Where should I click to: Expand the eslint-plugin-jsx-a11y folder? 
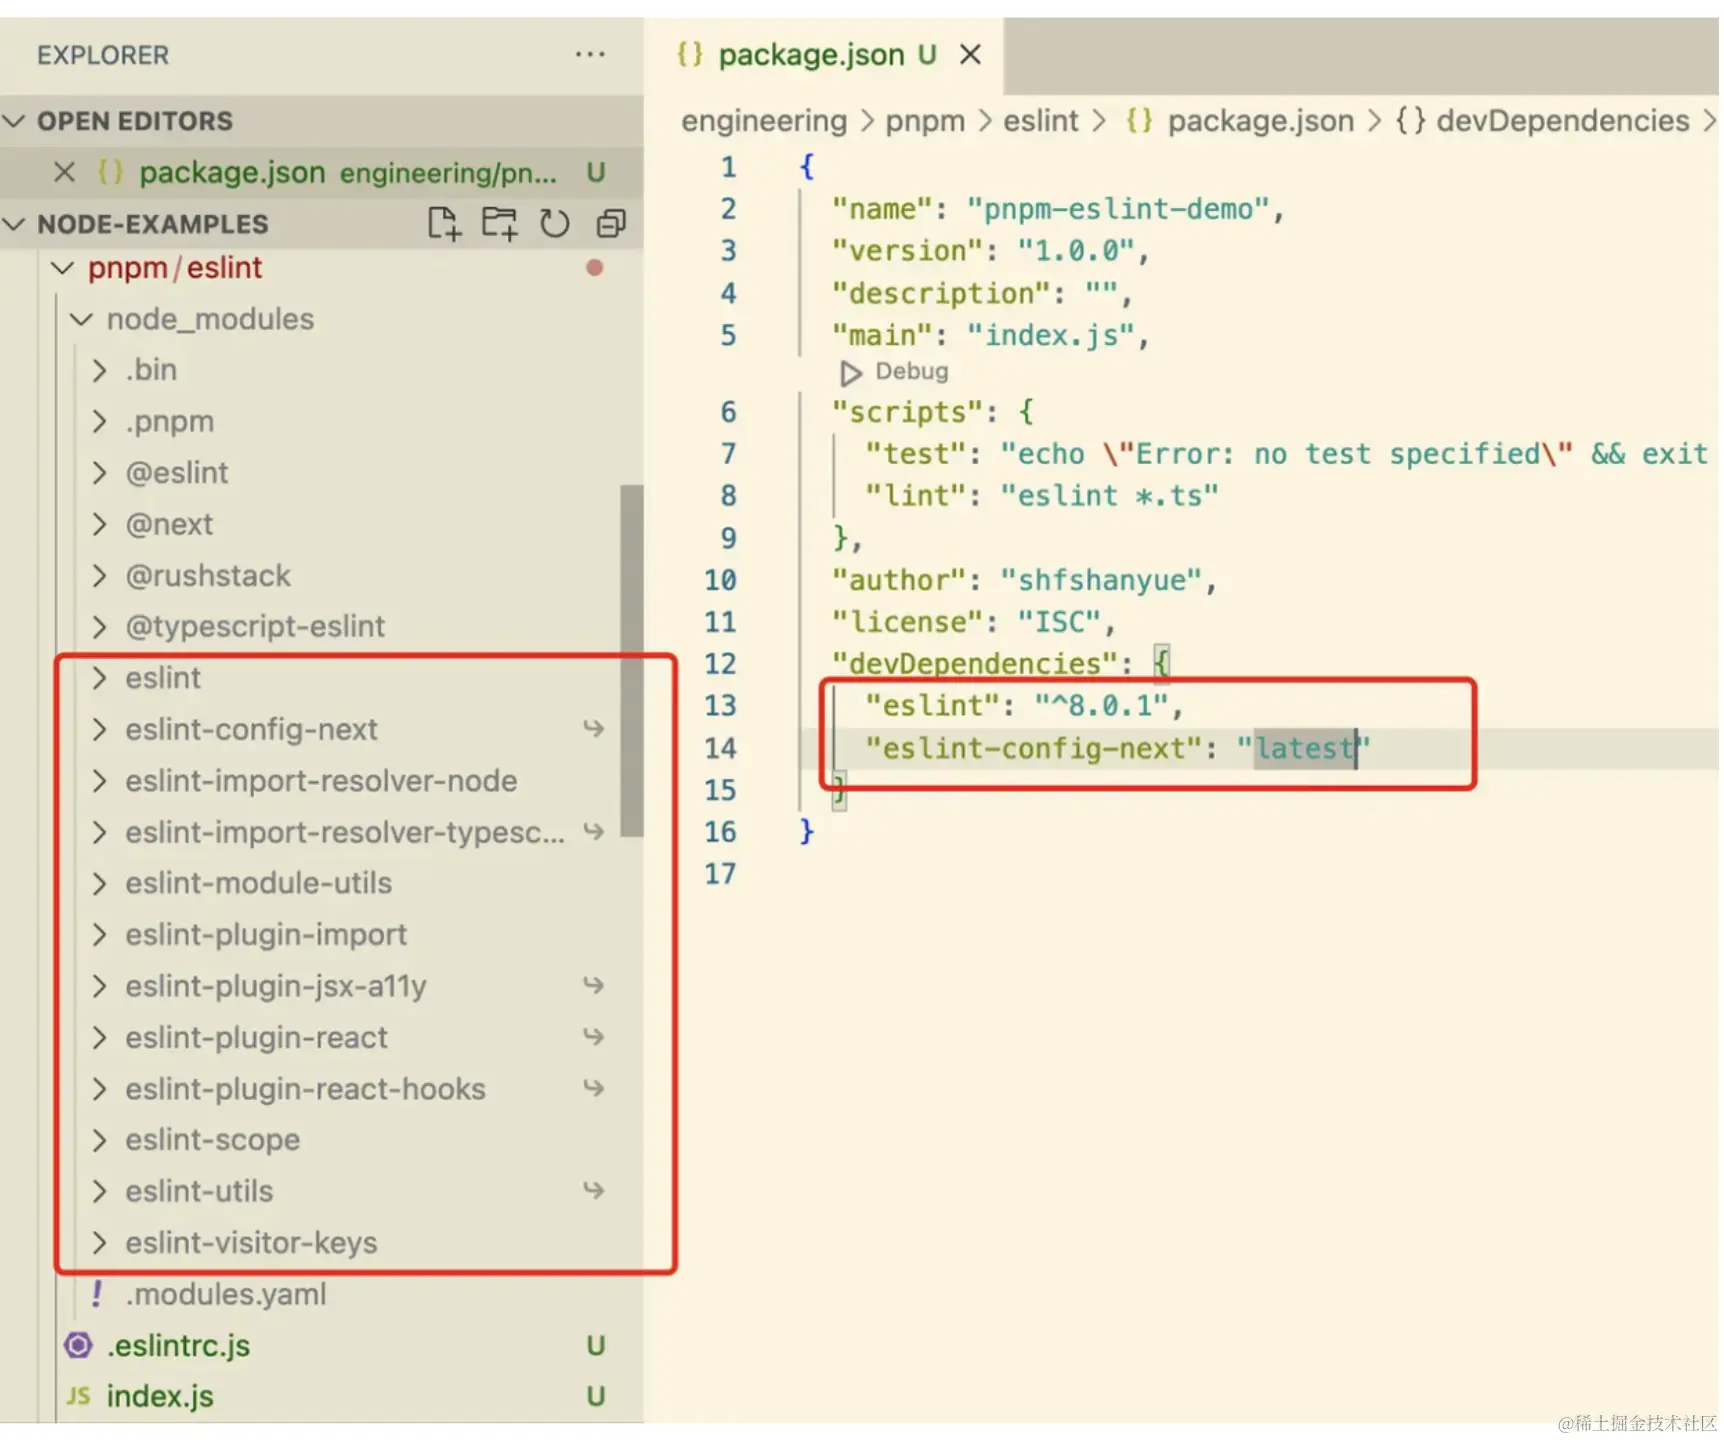pos(98,986)
